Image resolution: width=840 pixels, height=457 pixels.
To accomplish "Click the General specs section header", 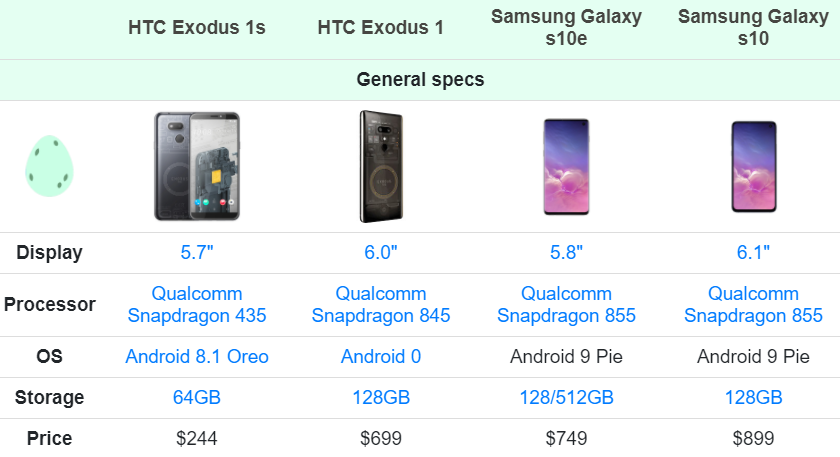I will pos(420,79).
